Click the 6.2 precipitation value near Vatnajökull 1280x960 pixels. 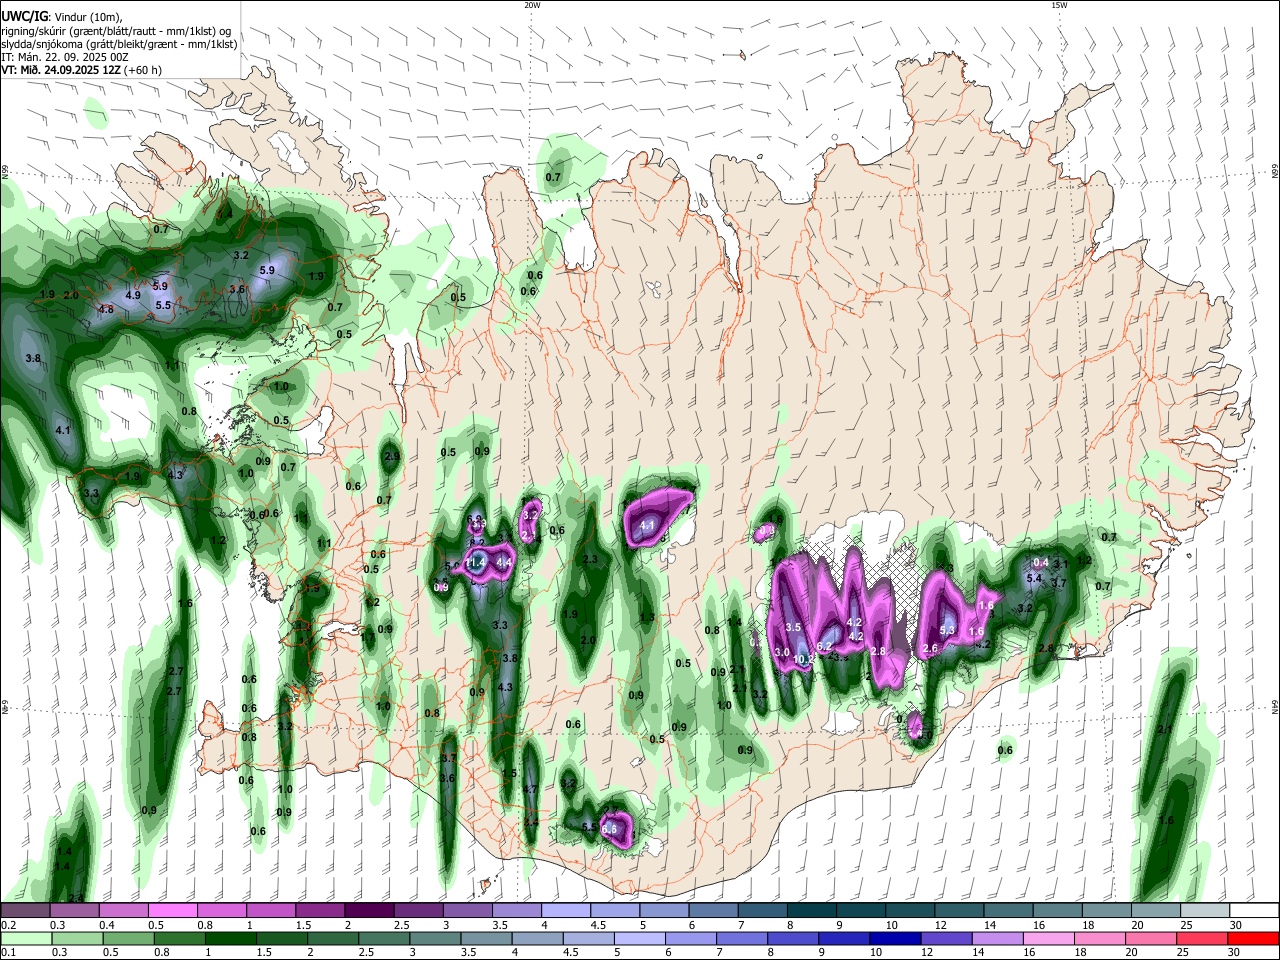[x=824, y=646]
